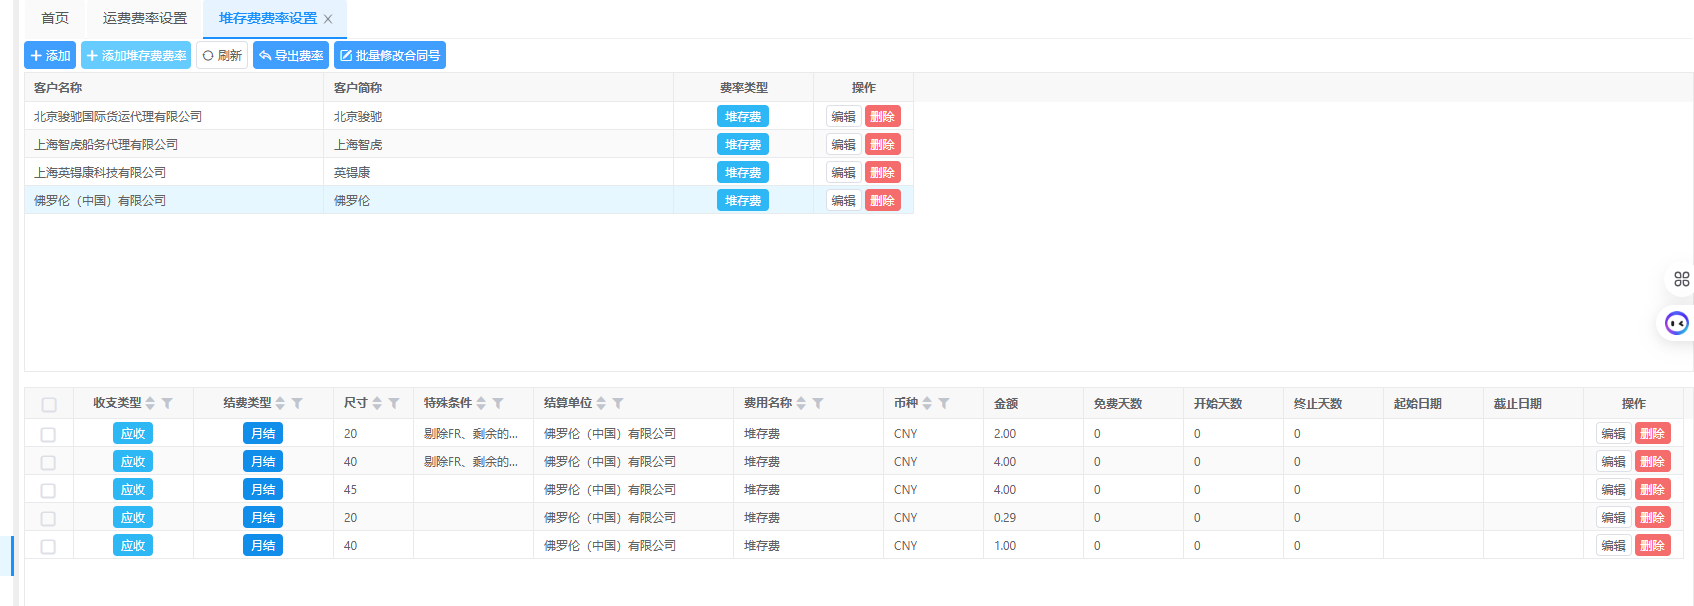Screen dimensions: 1694x606
Task: Check the box for the 2.00 amount row
Action: click(x=48, y=434)
